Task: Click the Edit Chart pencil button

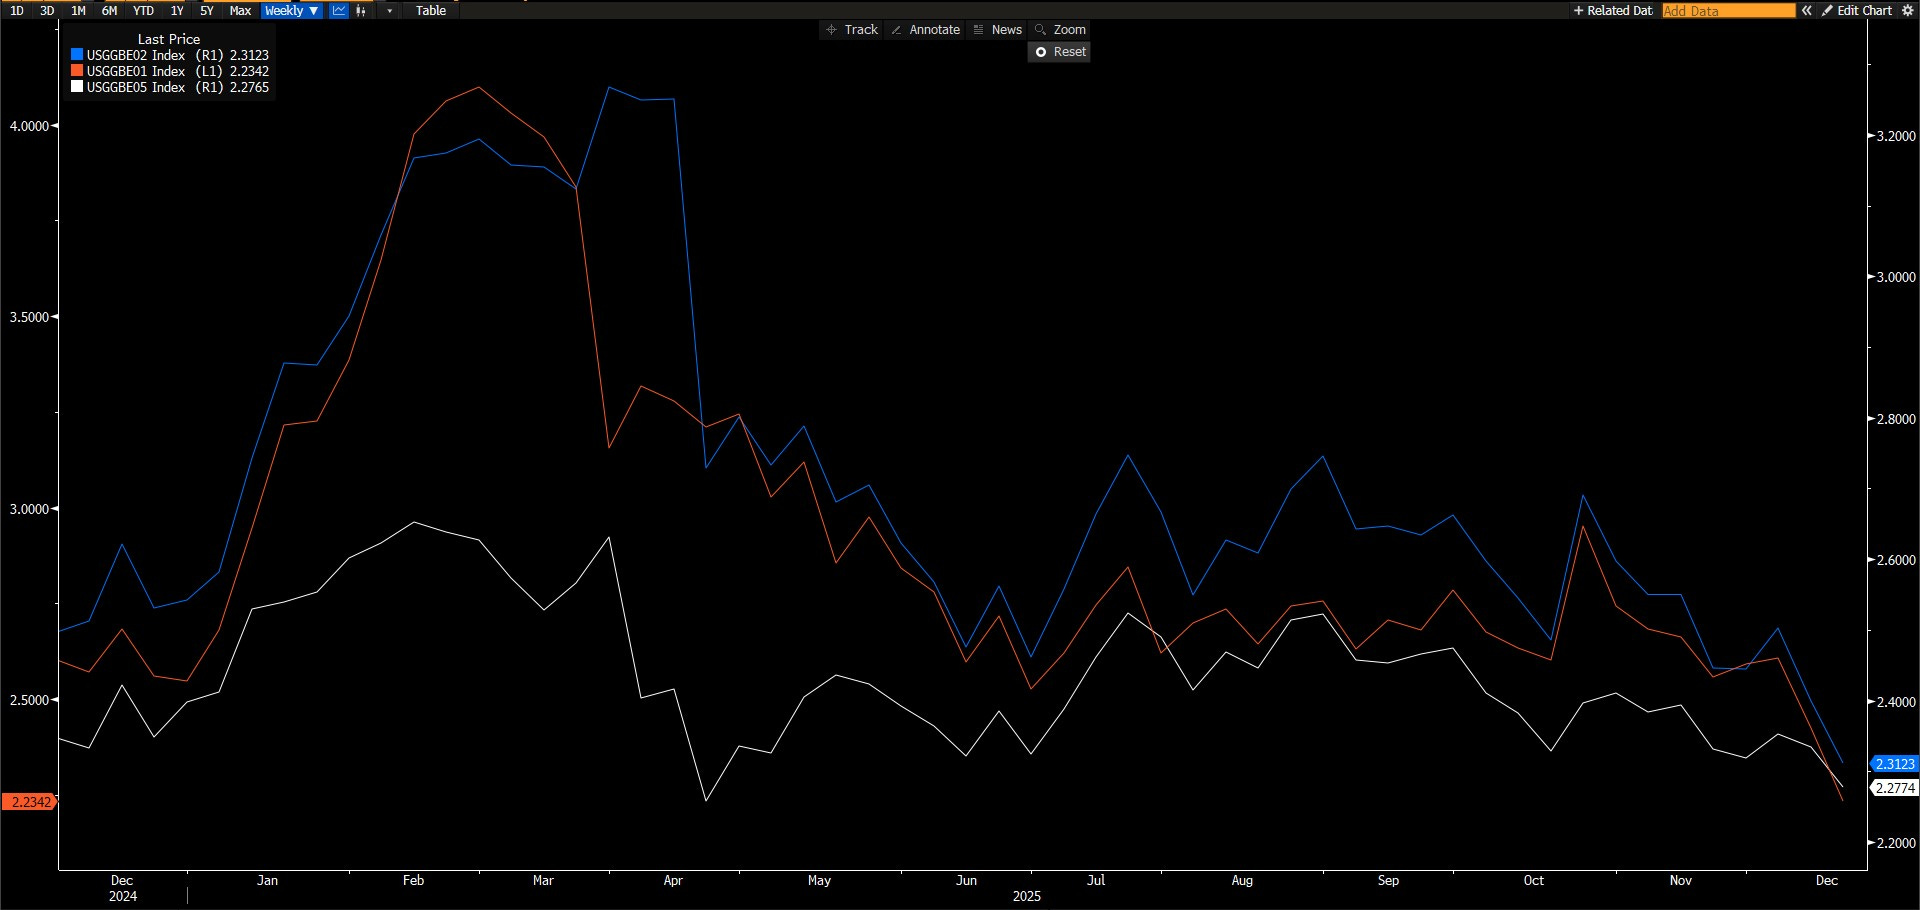Action: 1857,10
